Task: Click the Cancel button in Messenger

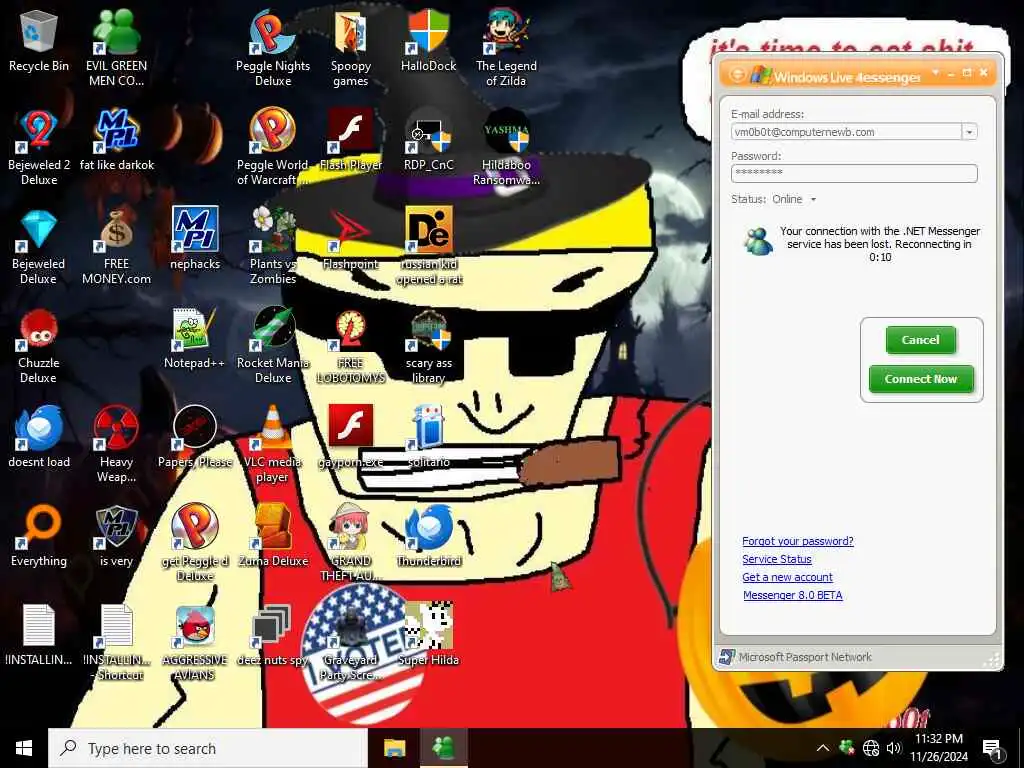Action: coord(920,340)
